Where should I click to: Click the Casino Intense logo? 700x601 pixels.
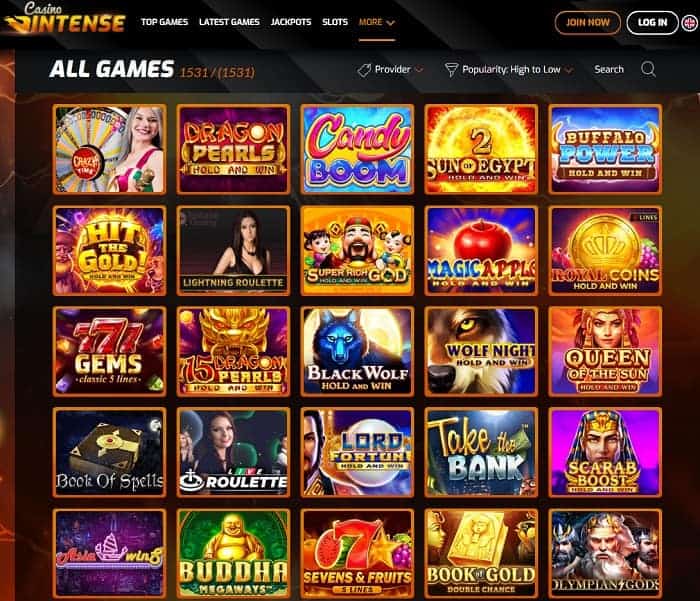click(65, 18)
